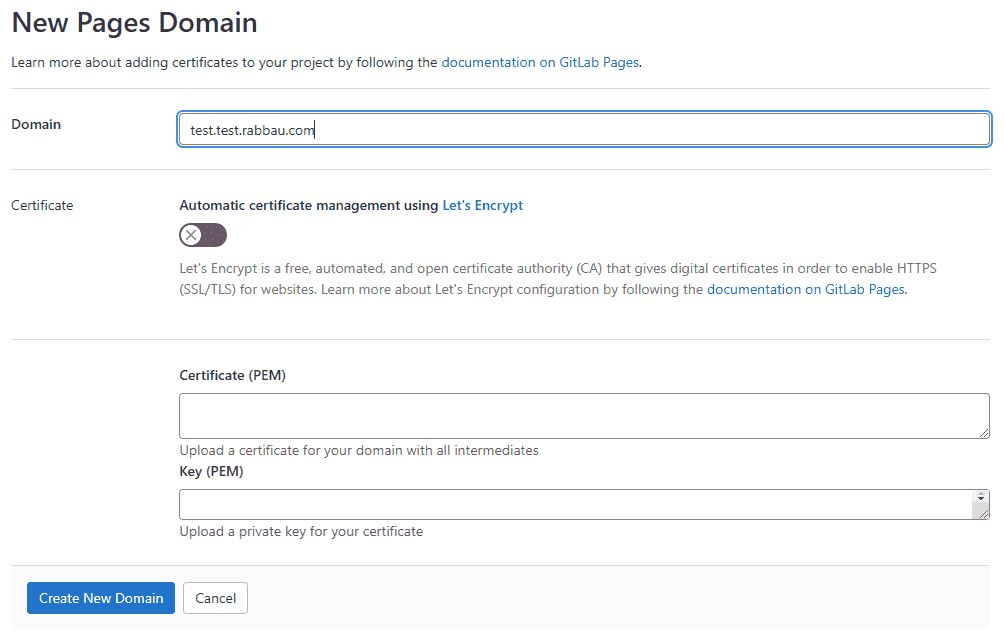
Task: Open documentation on GitLab Pages link below heading
Action: click(x=540, y=62)
